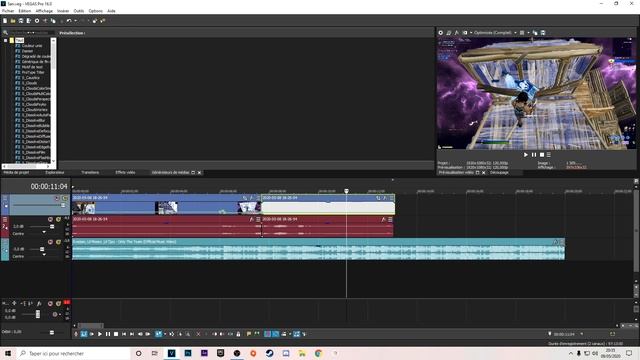Create a new project from the toolbar
The image size is (640, 360).
5,20
